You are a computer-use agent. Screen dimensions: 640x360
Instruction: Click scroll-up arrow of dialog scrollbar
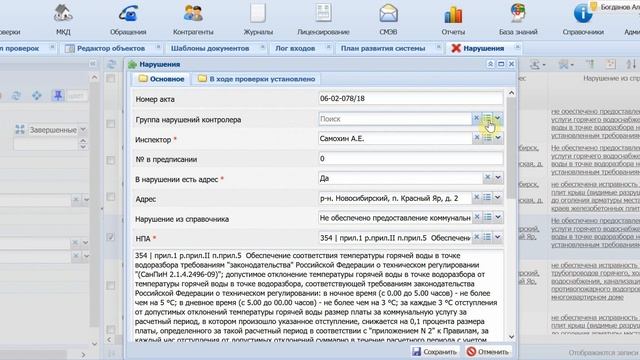pyautogui.click(x=511, y=93)
